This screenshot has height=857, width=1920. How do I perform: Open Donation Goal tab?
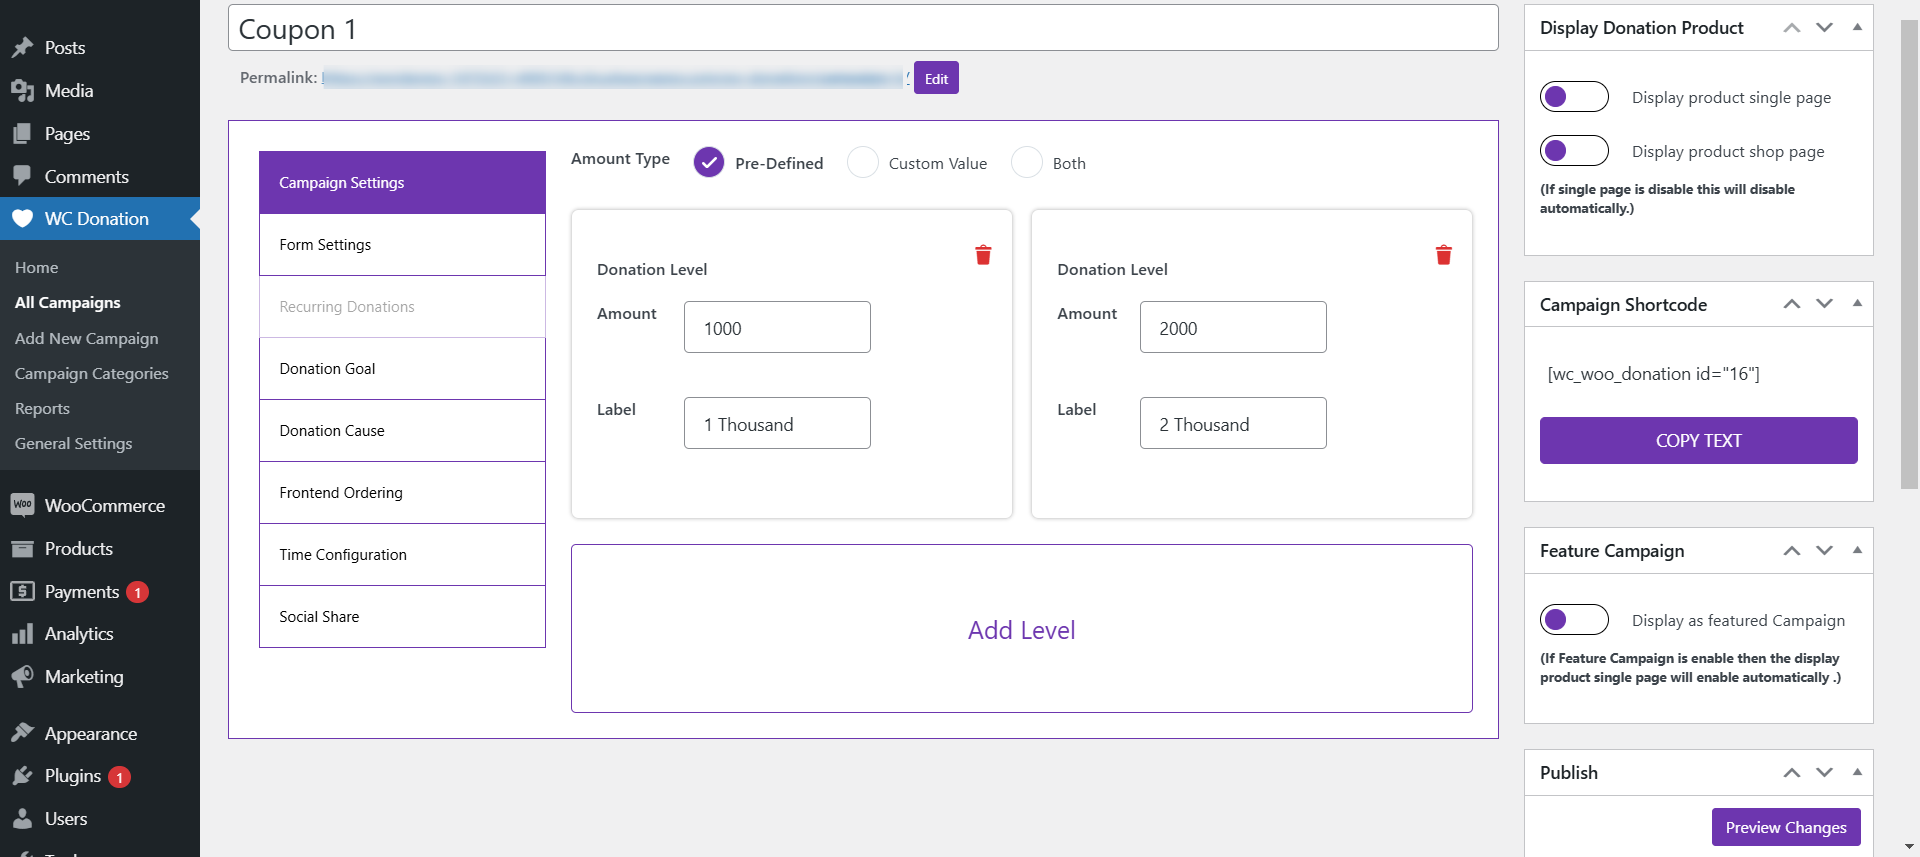click(x=402, y=369)
